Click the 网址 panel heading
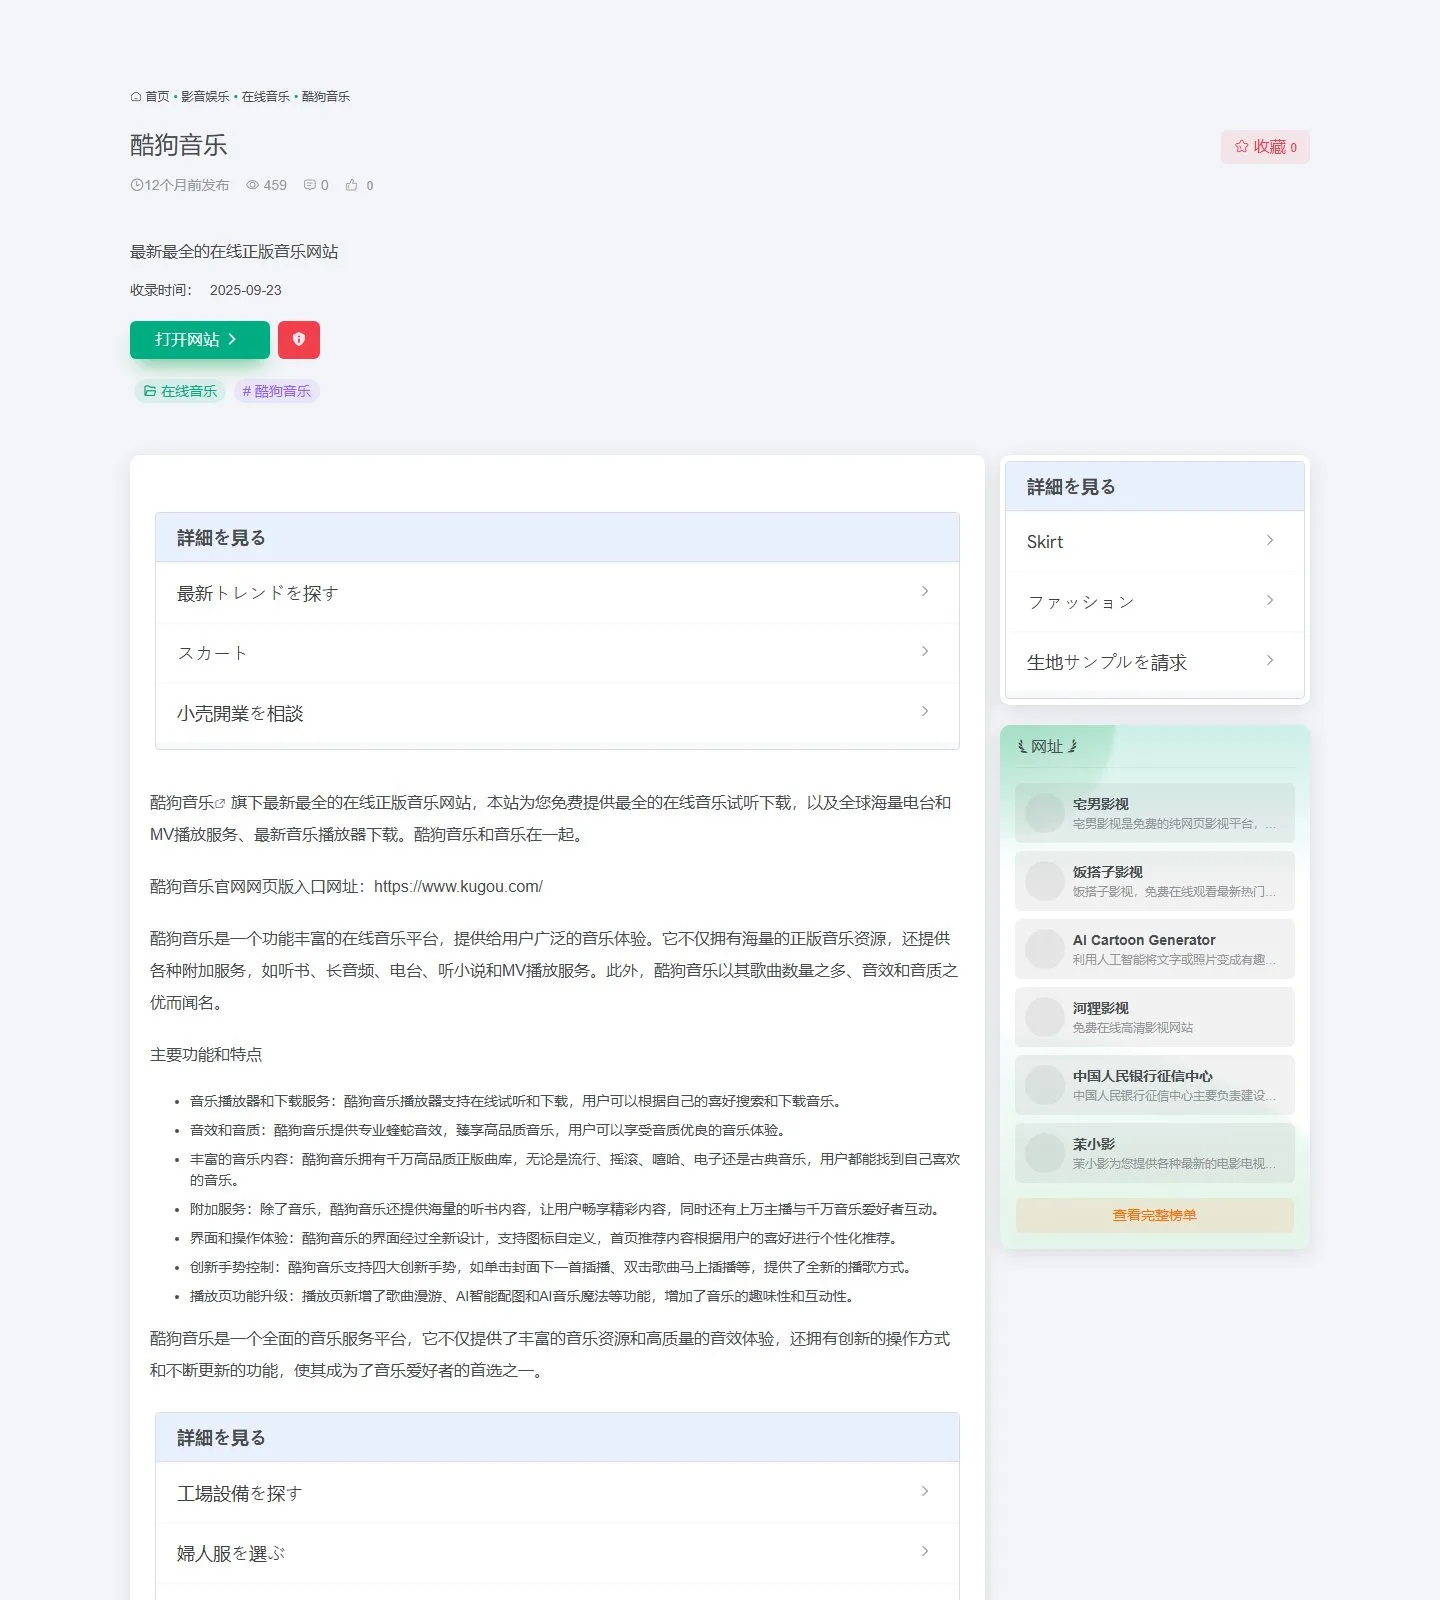This screenshot has height=1600, width=1440. coord(1047,746)
